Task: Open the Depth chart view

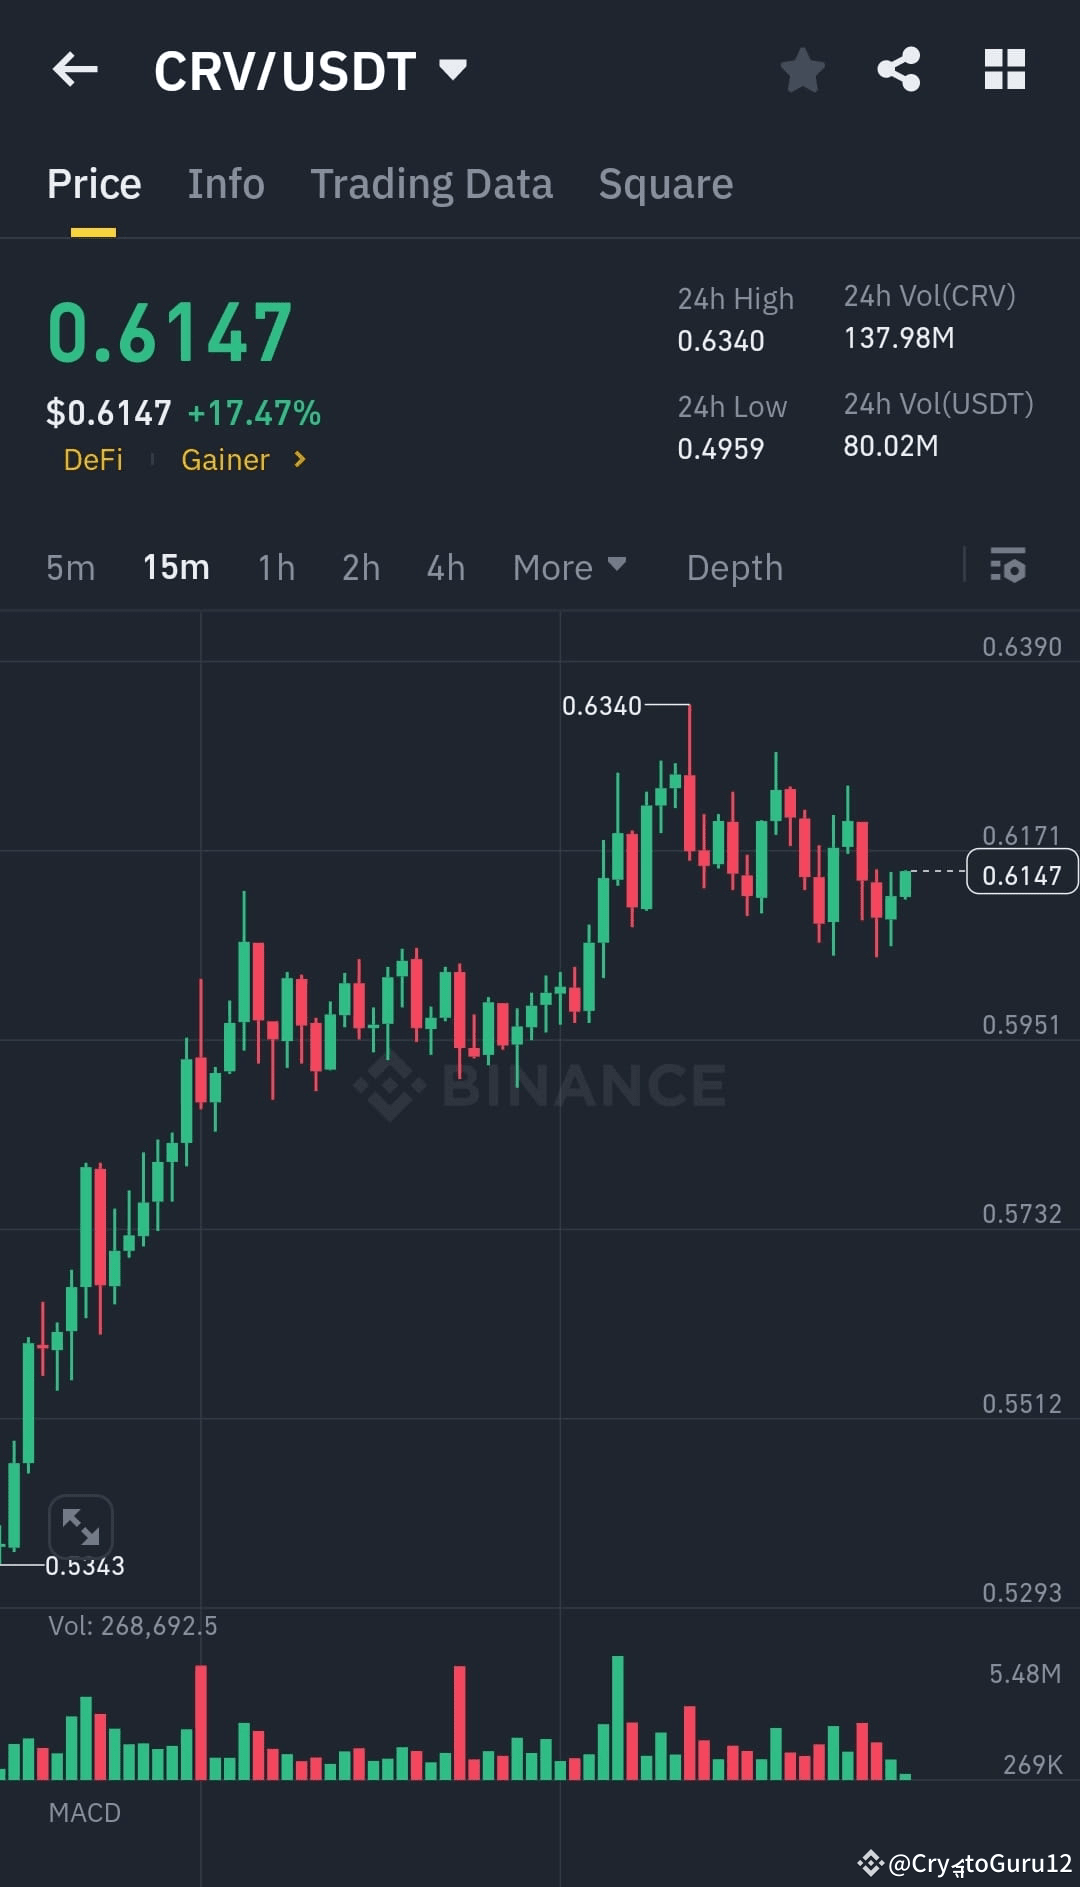Action: (734, 567)
